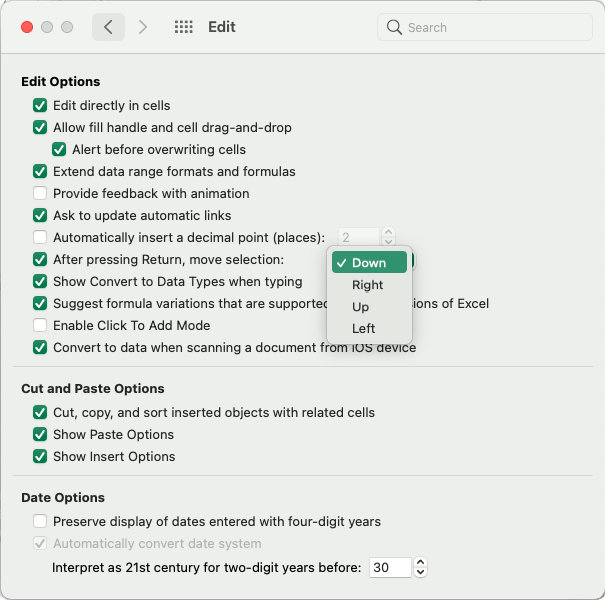
Task: Click the two-digit years stepper arrows
Action: [420, 568]
